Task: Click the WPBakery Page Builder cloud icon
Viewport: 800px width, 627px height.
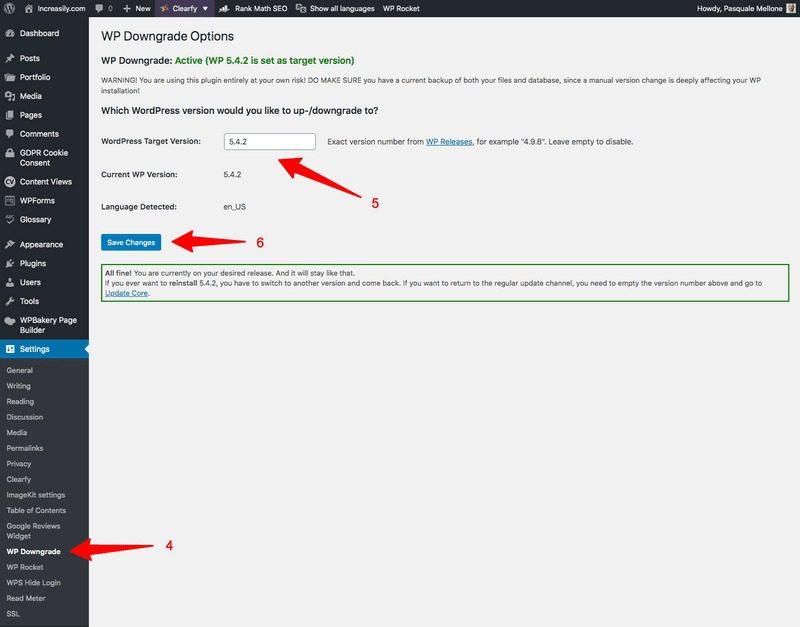Action: point(10,321)
